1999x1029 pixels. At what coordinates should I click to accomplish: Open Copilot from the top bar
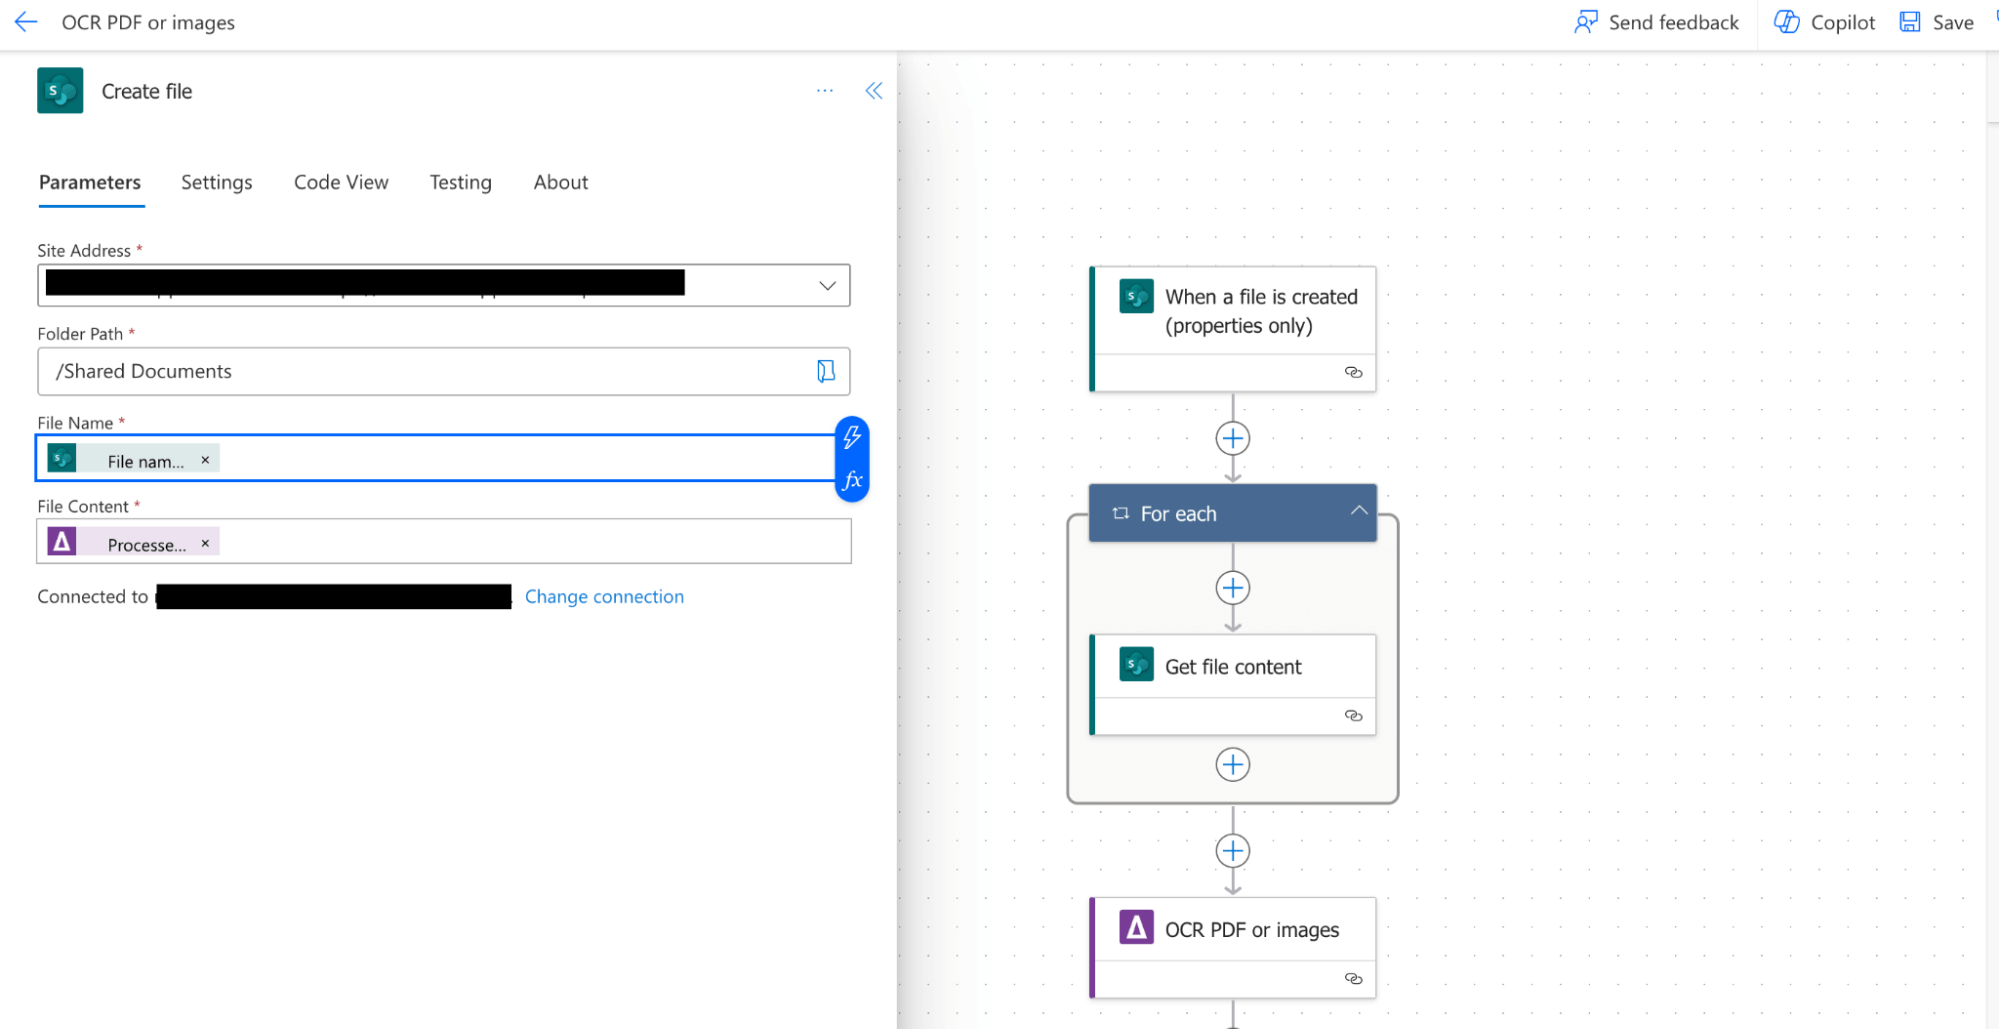pyautogui.click(x=1786, y=21)
